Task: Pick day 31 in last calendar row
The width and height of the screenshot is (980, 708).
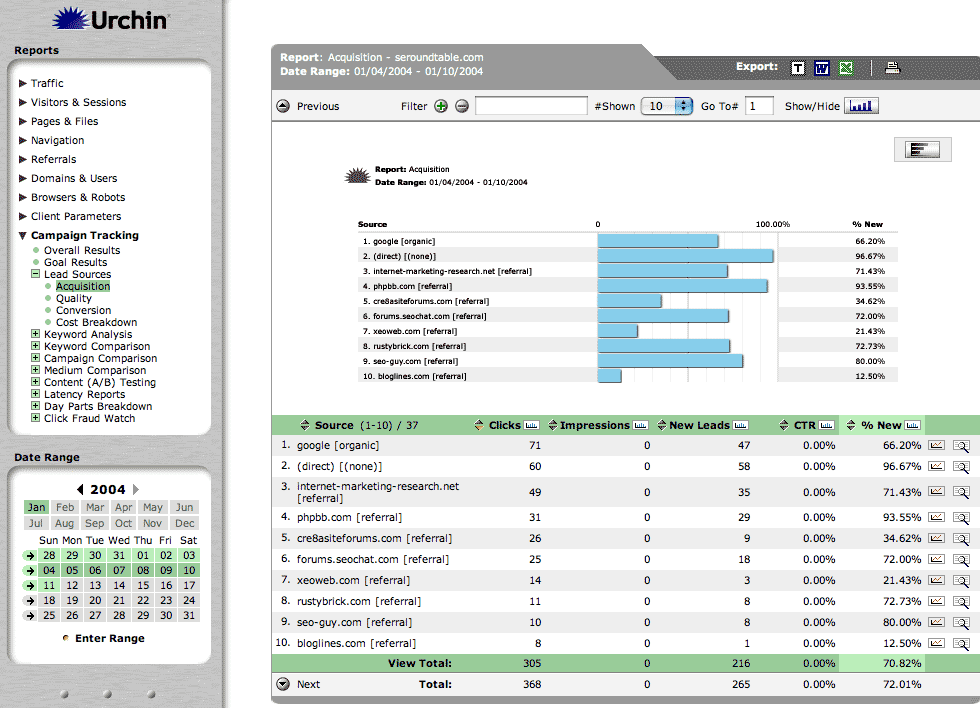Action: pyautogui.click(x=189, y=616)
